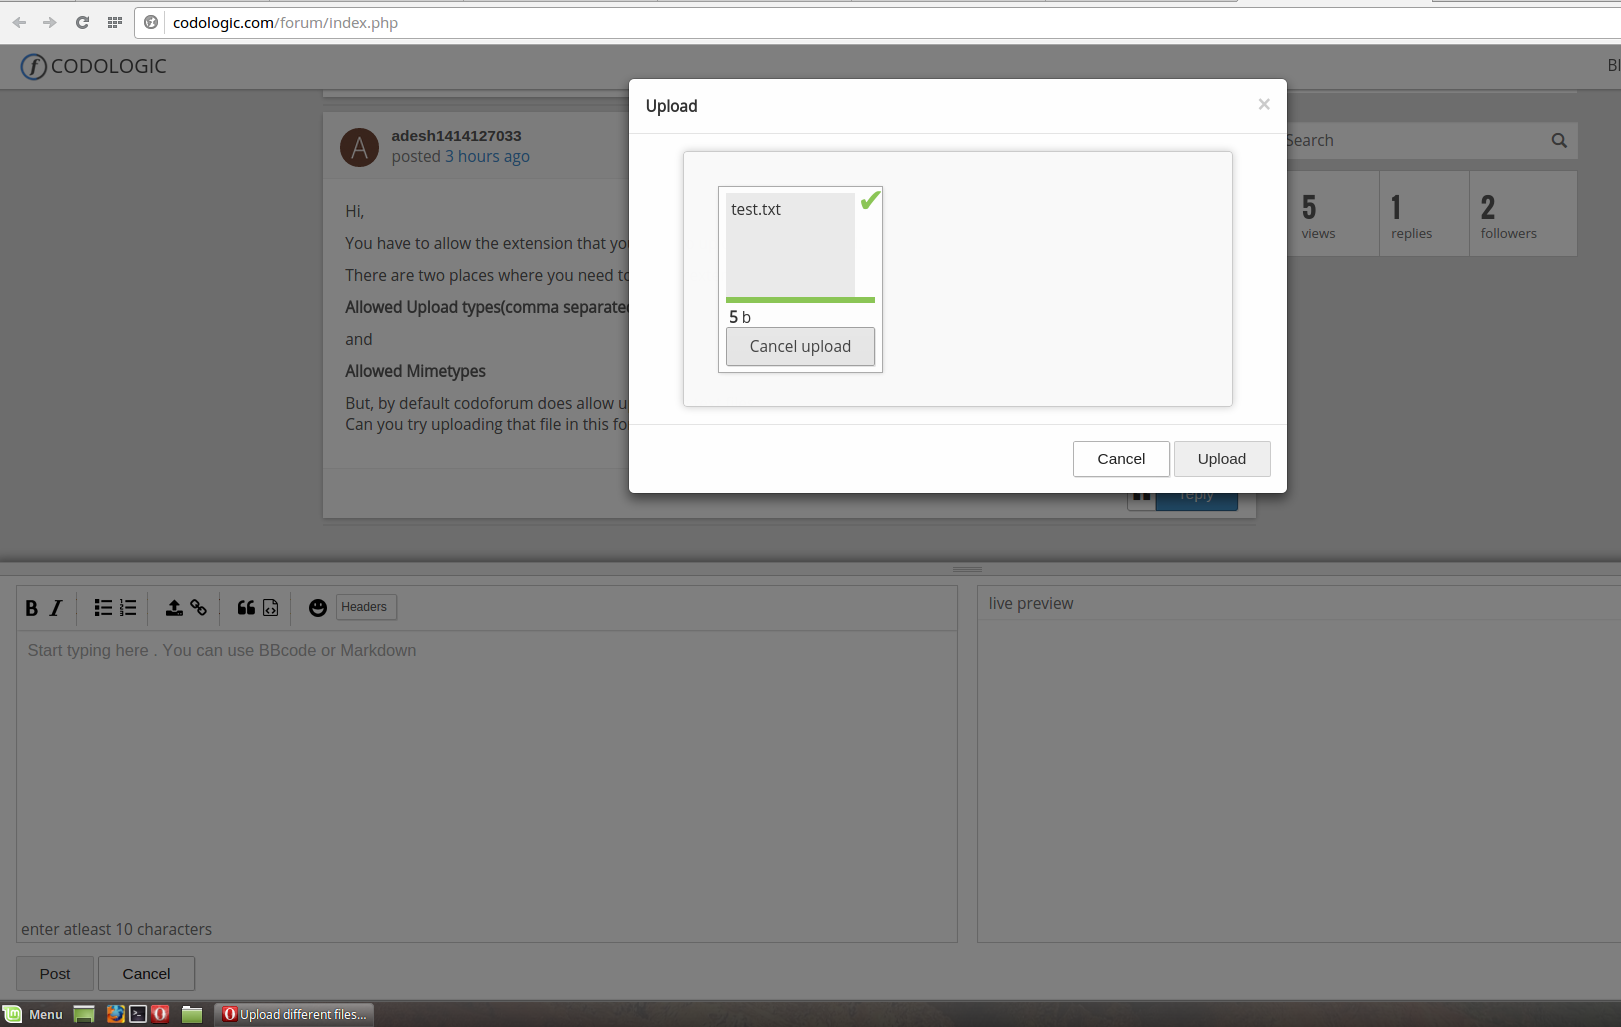Click the Post reply button
Screen dimensions: 1621x1027
click(55, 974)
